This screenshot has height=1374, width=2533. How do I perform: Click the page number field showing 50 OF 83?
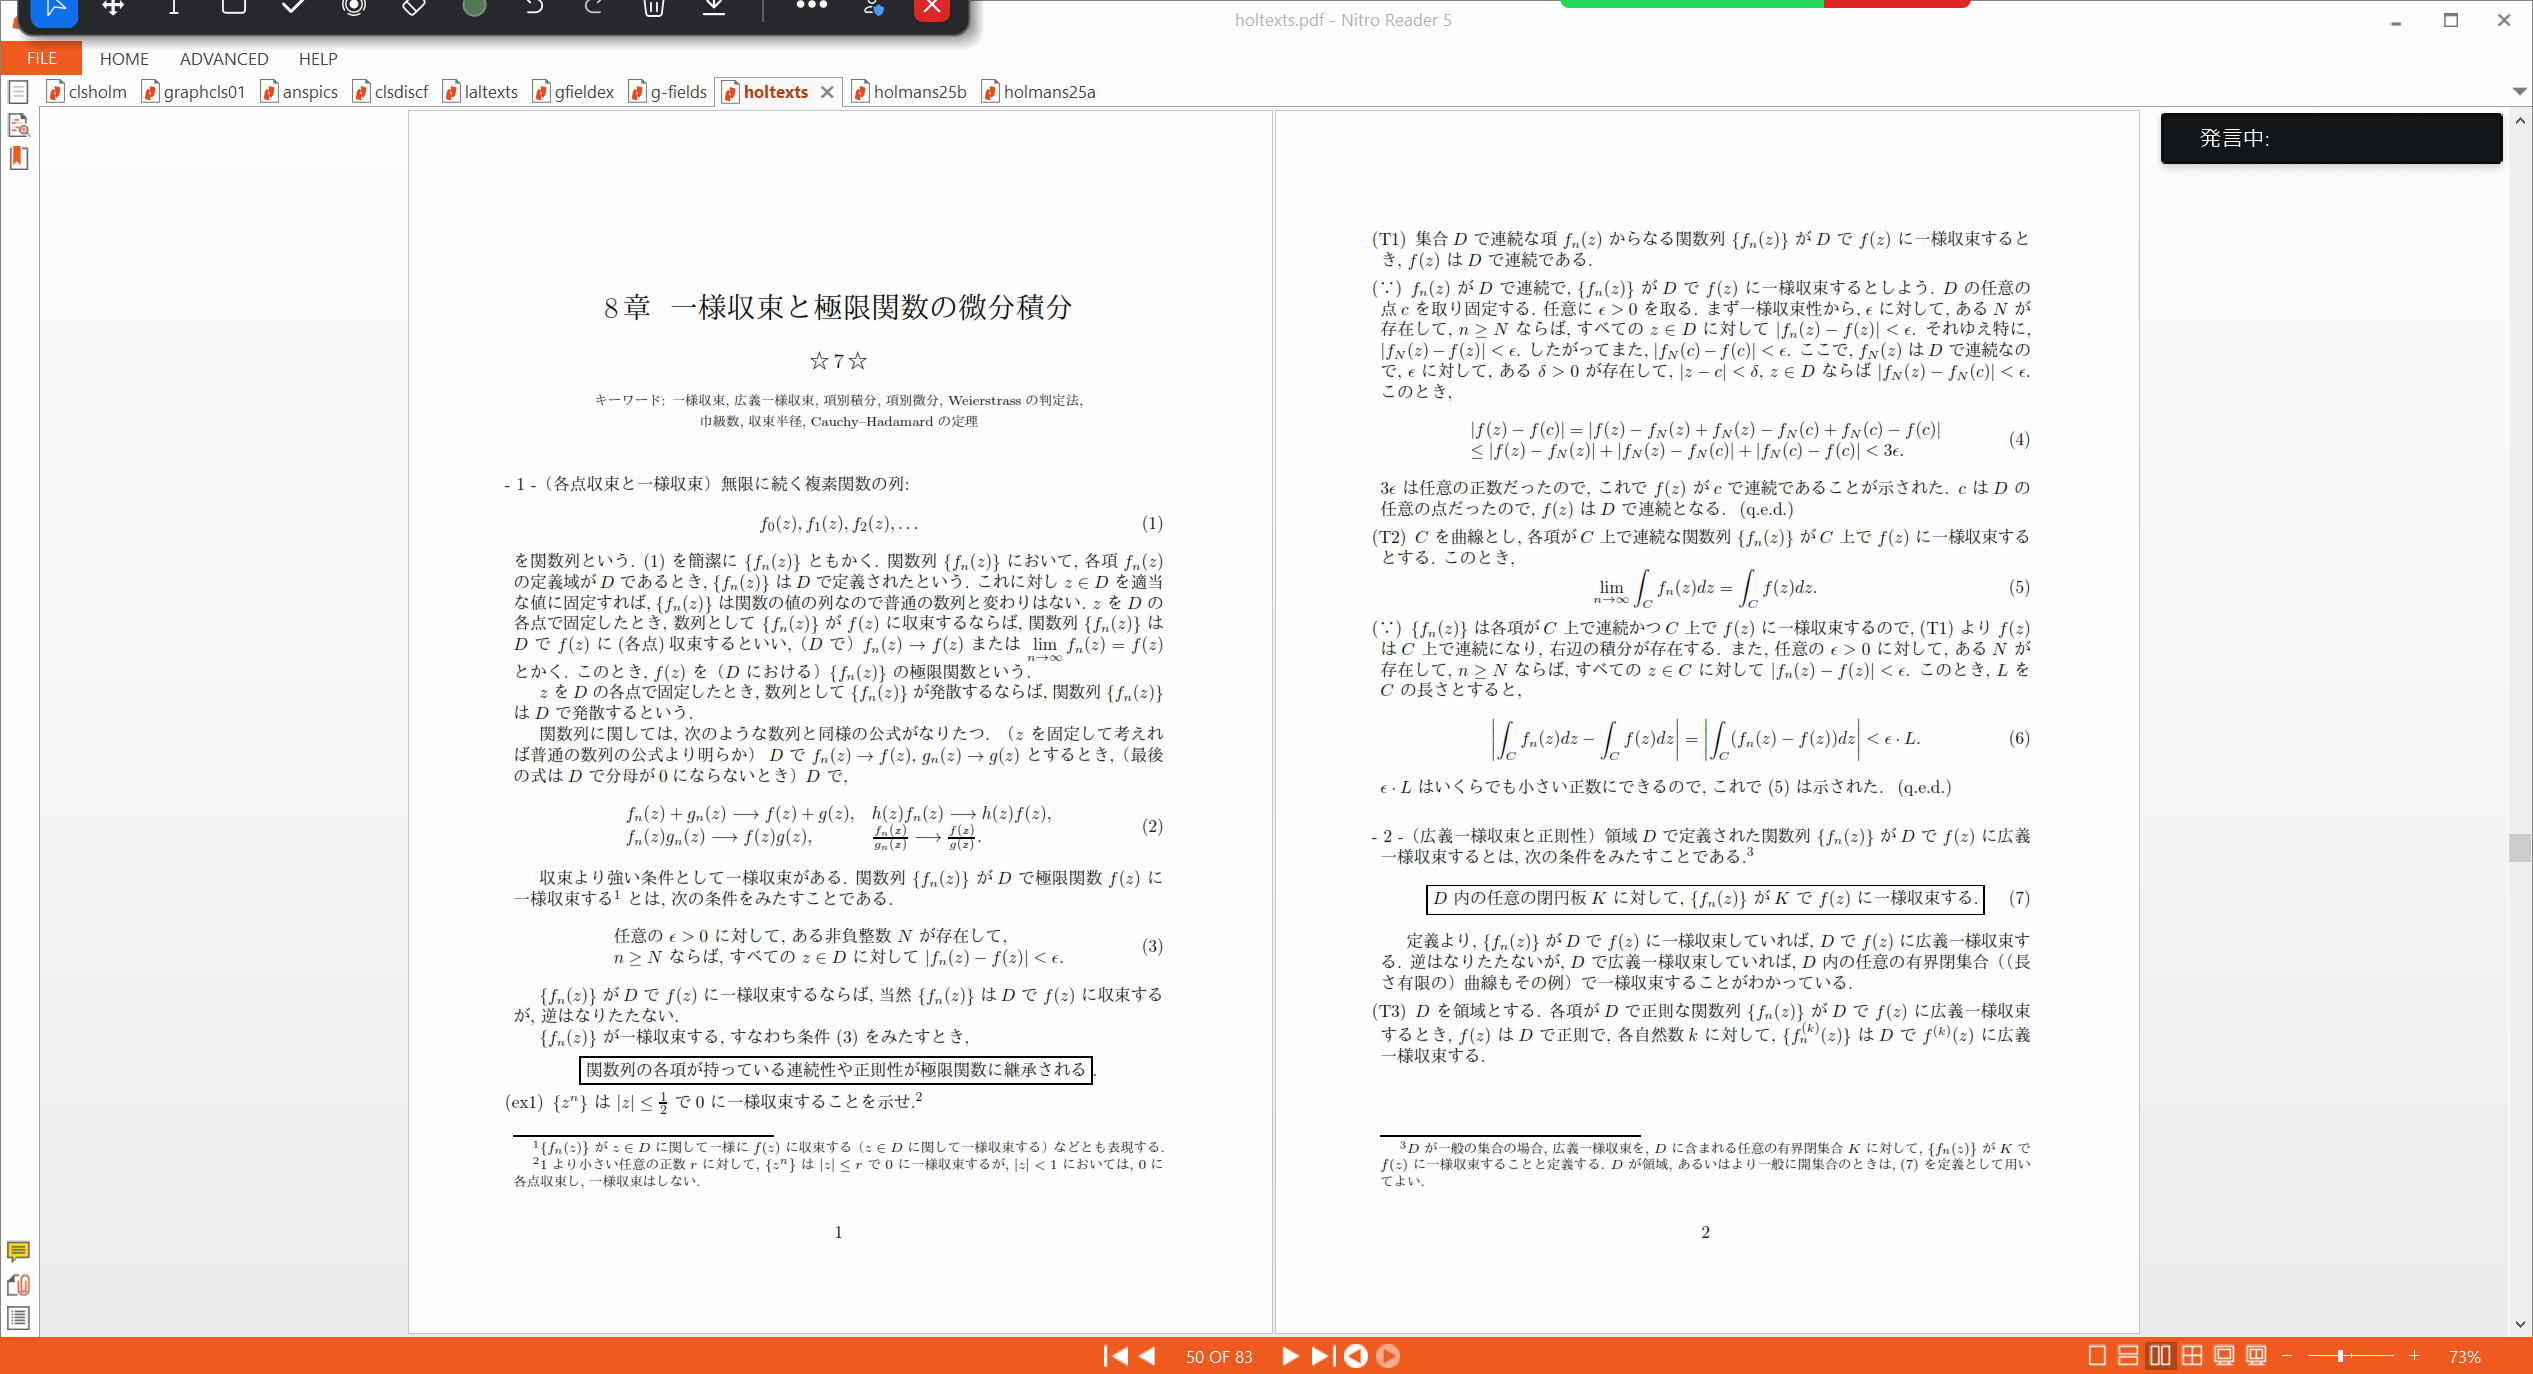tap(1219, 1356)
